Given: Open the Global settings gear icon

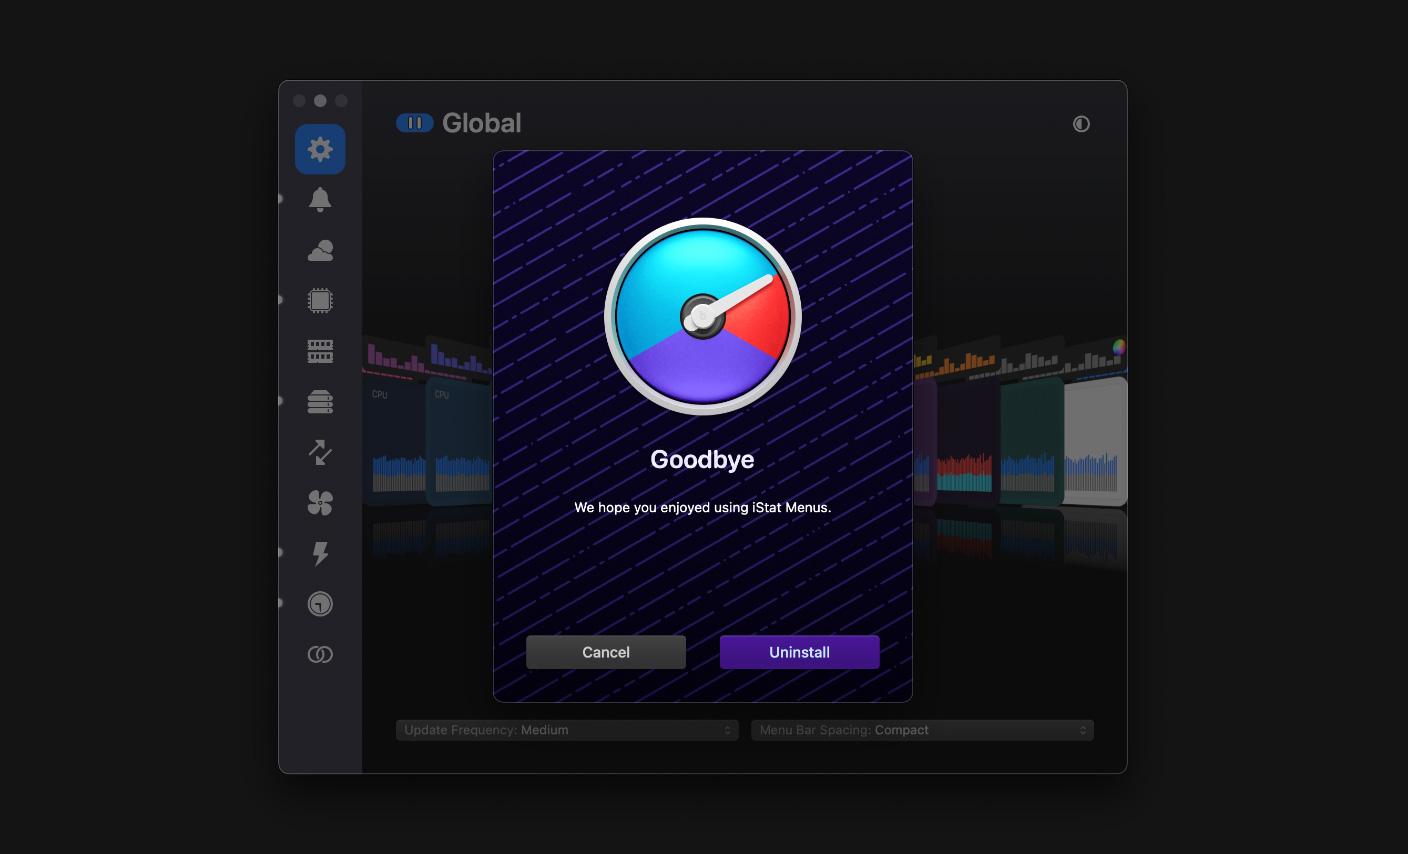Looking at the screenshot, I should pos(320,149).
